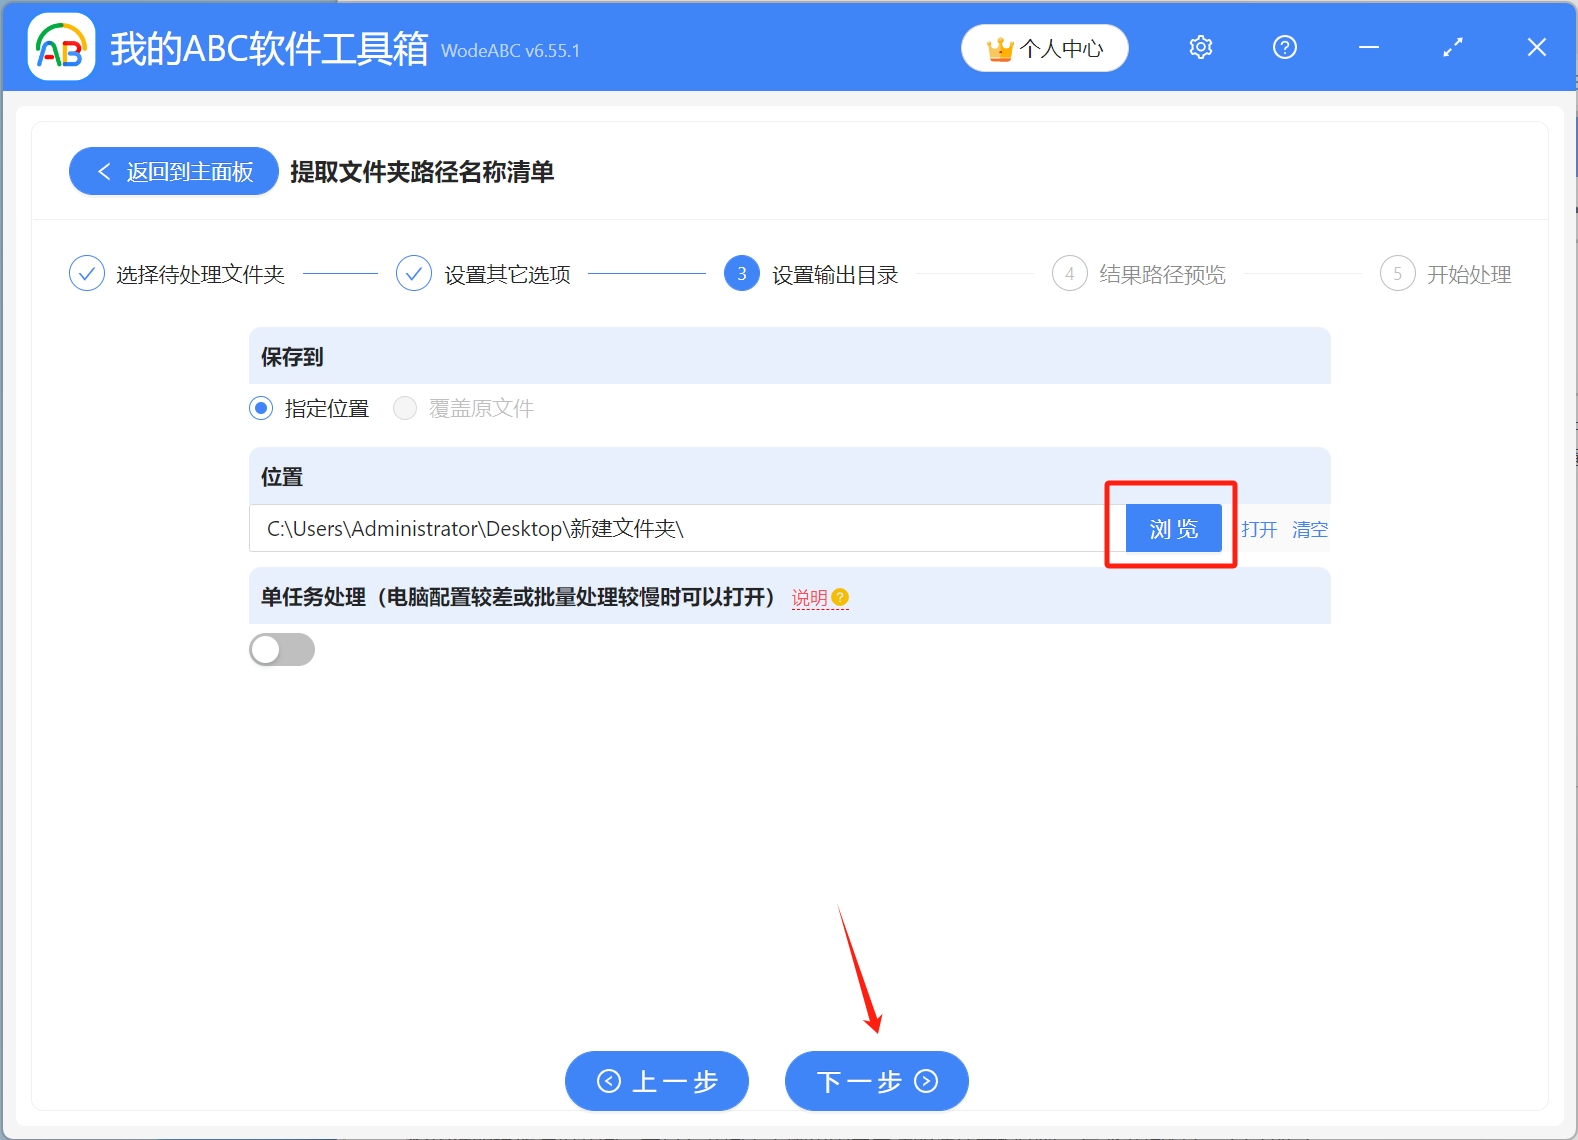Click the 保存到 section header
This screenshot has height=1140, width=1578.
pyautogui.click(x=790, y=356)
